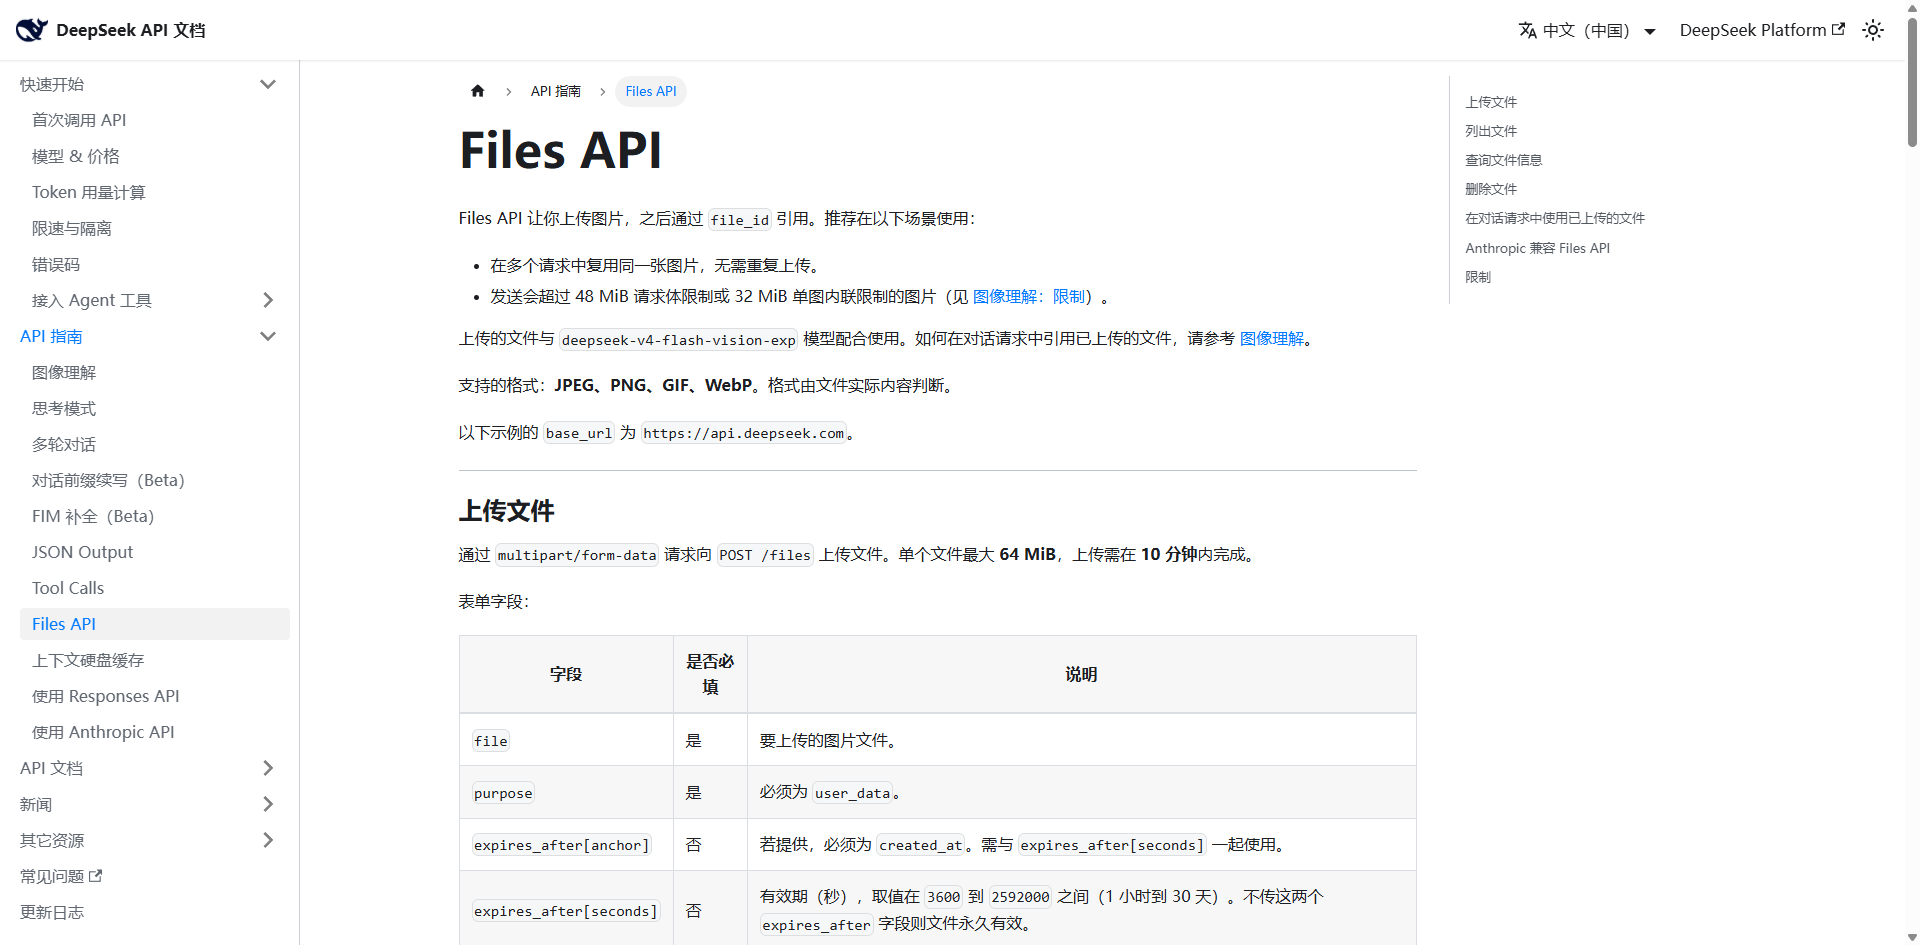Collapse the 快速开始 sidebar section
The height and width of the screenshot is (945, 1920).
[268, 84]
